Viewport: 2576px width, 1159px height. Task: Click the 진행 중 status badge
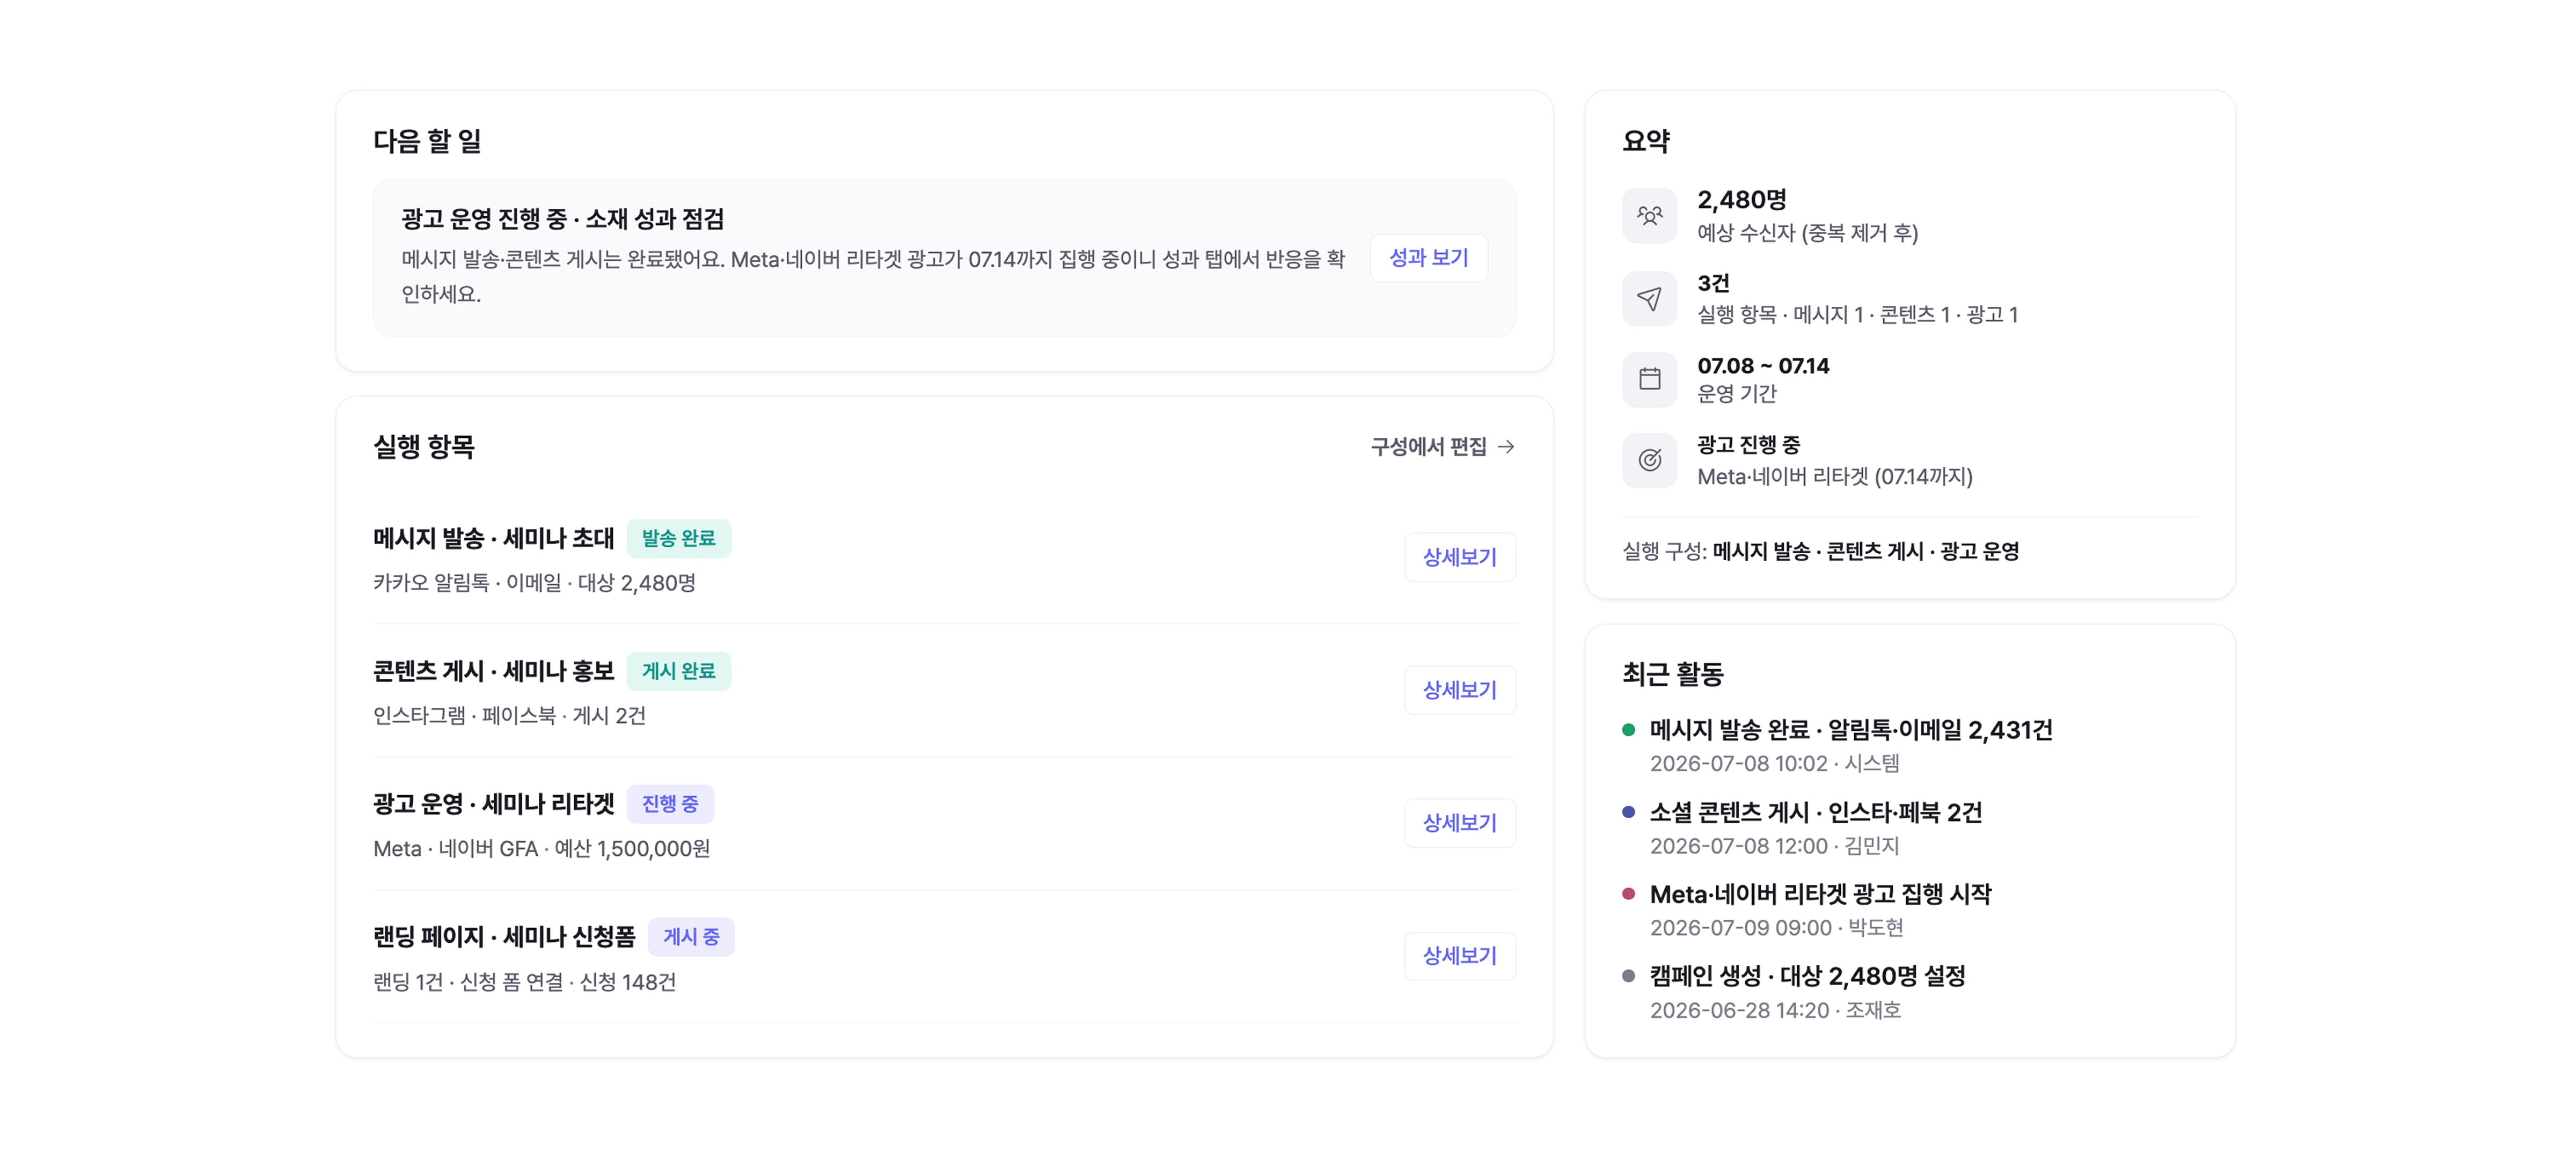(x=670, y=804)
